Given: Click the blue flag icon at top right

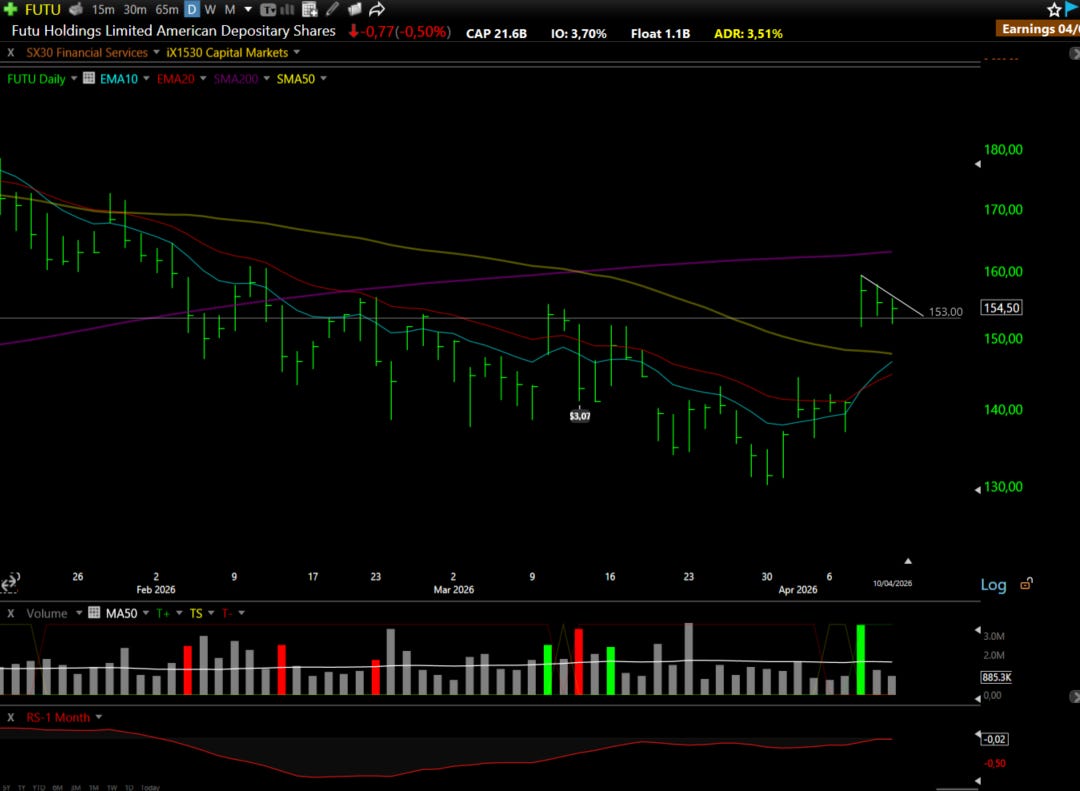Looking at the screenshot, I should tap(1072, 8).
